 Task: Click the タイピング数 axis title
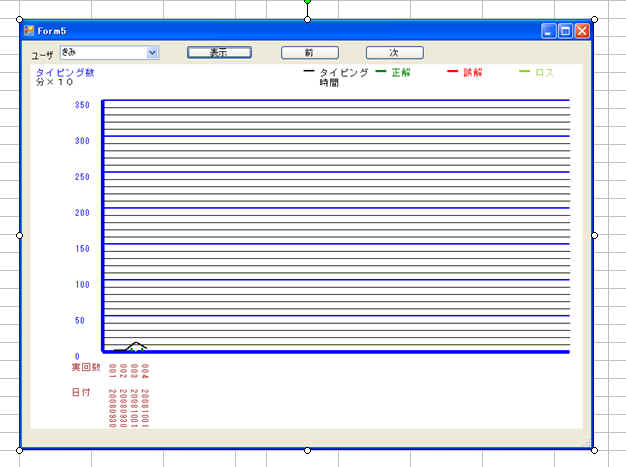point(65,72)
